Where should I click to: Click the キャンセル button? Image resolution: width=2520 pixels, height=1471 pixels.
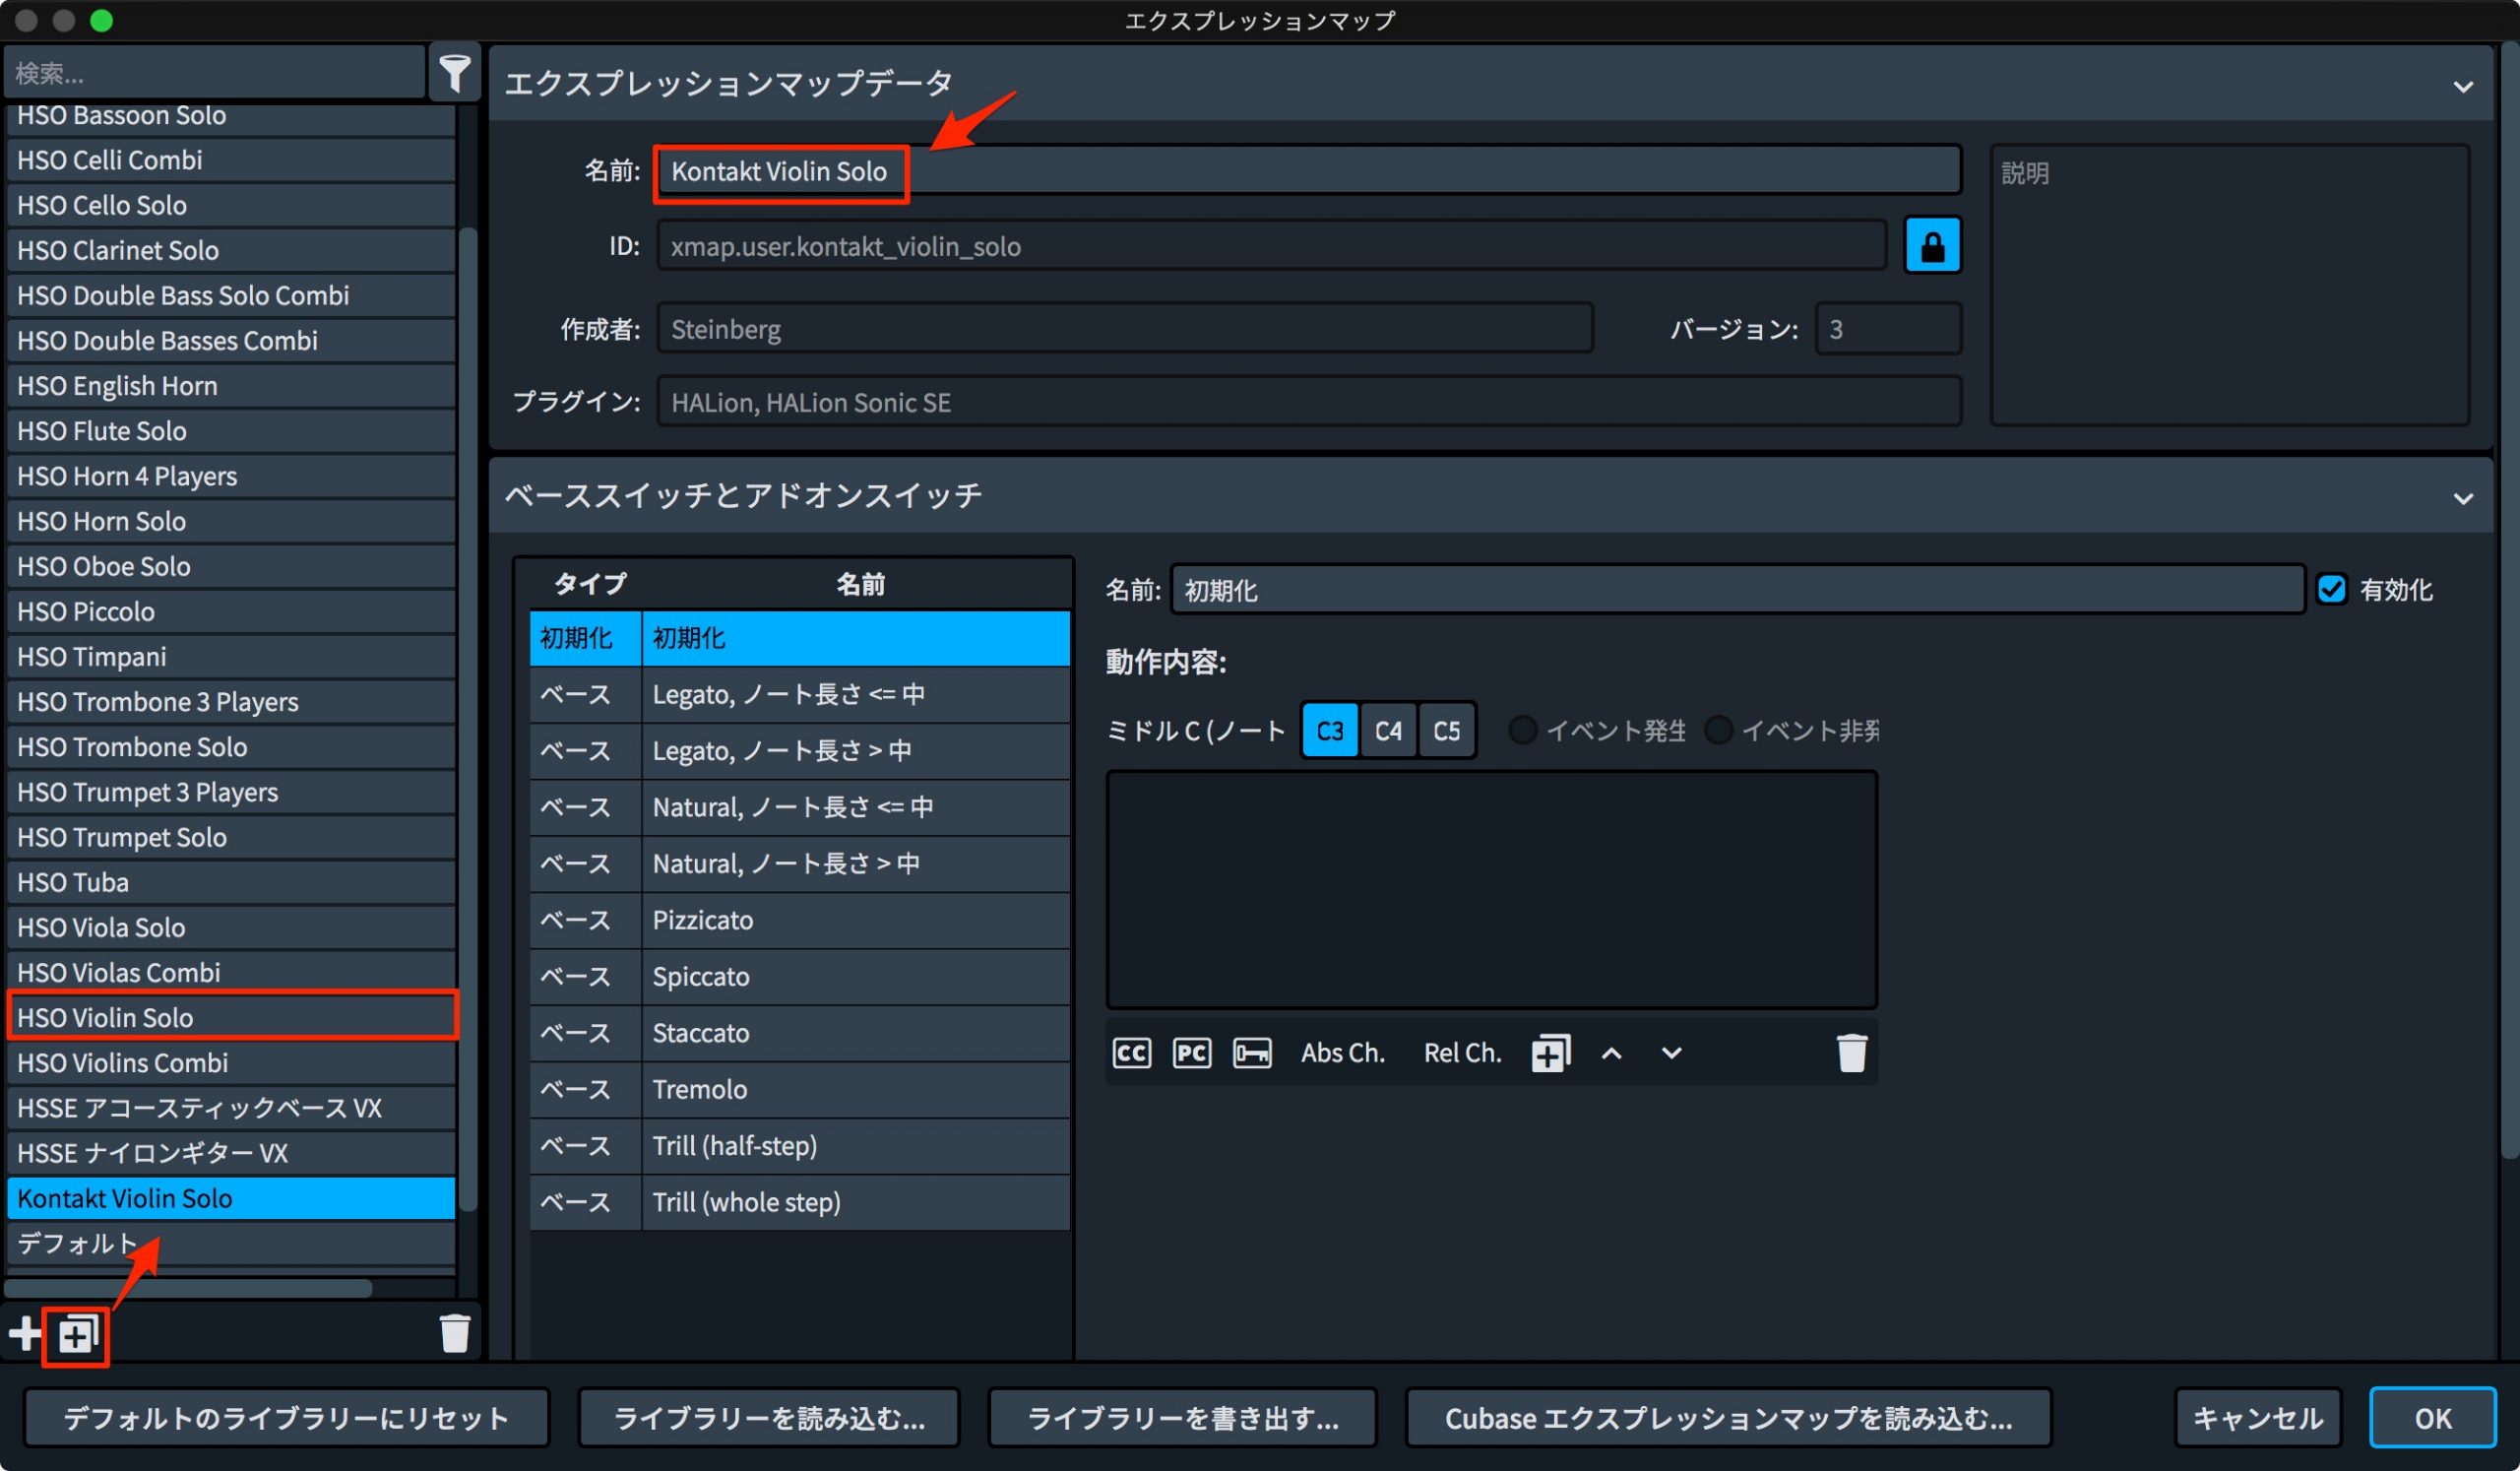click(x=2257, y=1418)
